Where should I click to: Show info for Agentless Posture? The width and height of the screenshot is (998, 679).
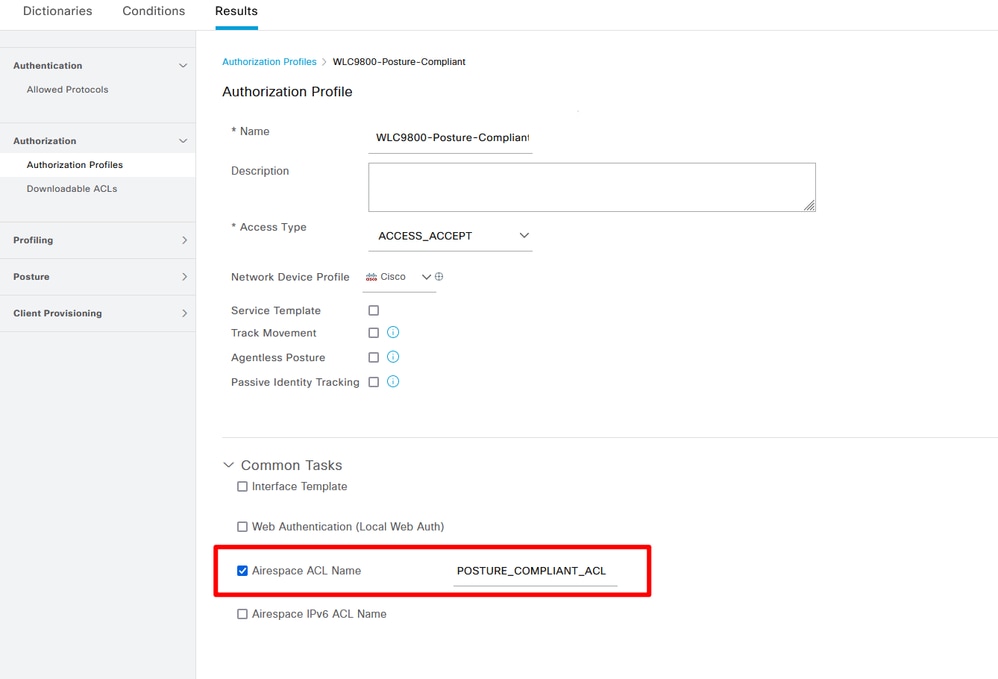(393, 357)
